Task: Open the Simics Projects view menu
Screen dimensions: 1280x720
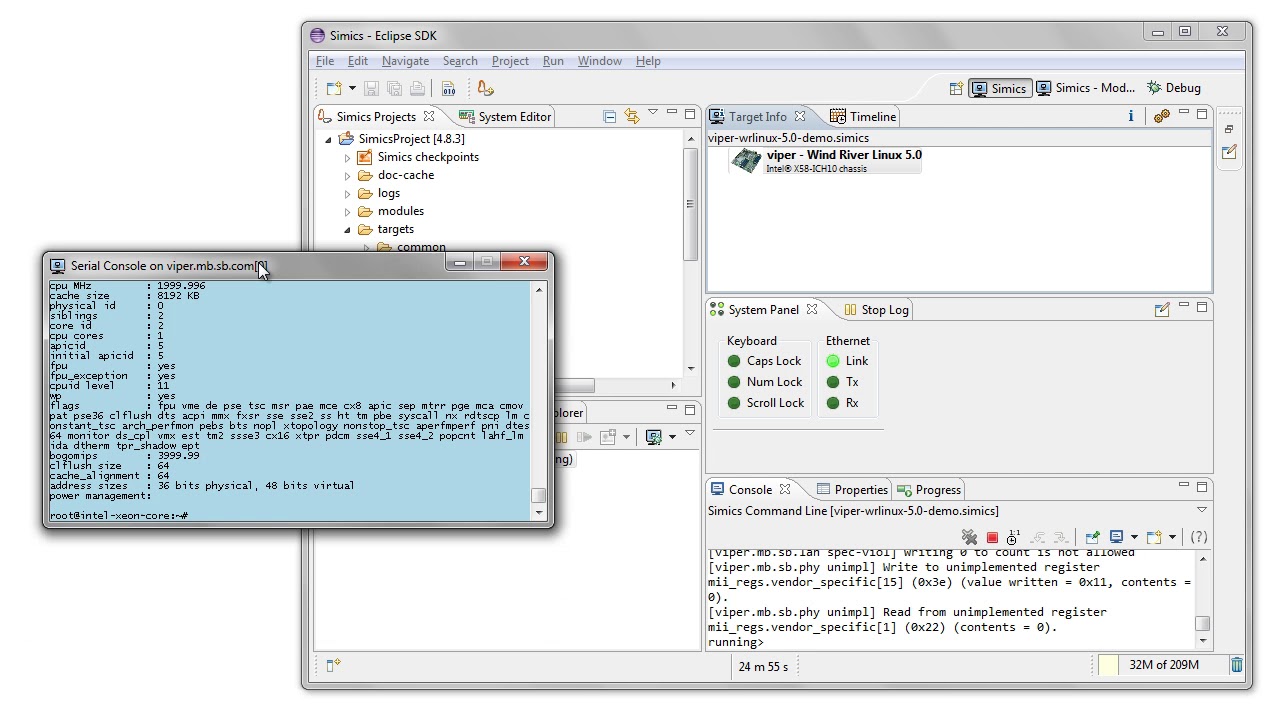Action: (653, 112)
